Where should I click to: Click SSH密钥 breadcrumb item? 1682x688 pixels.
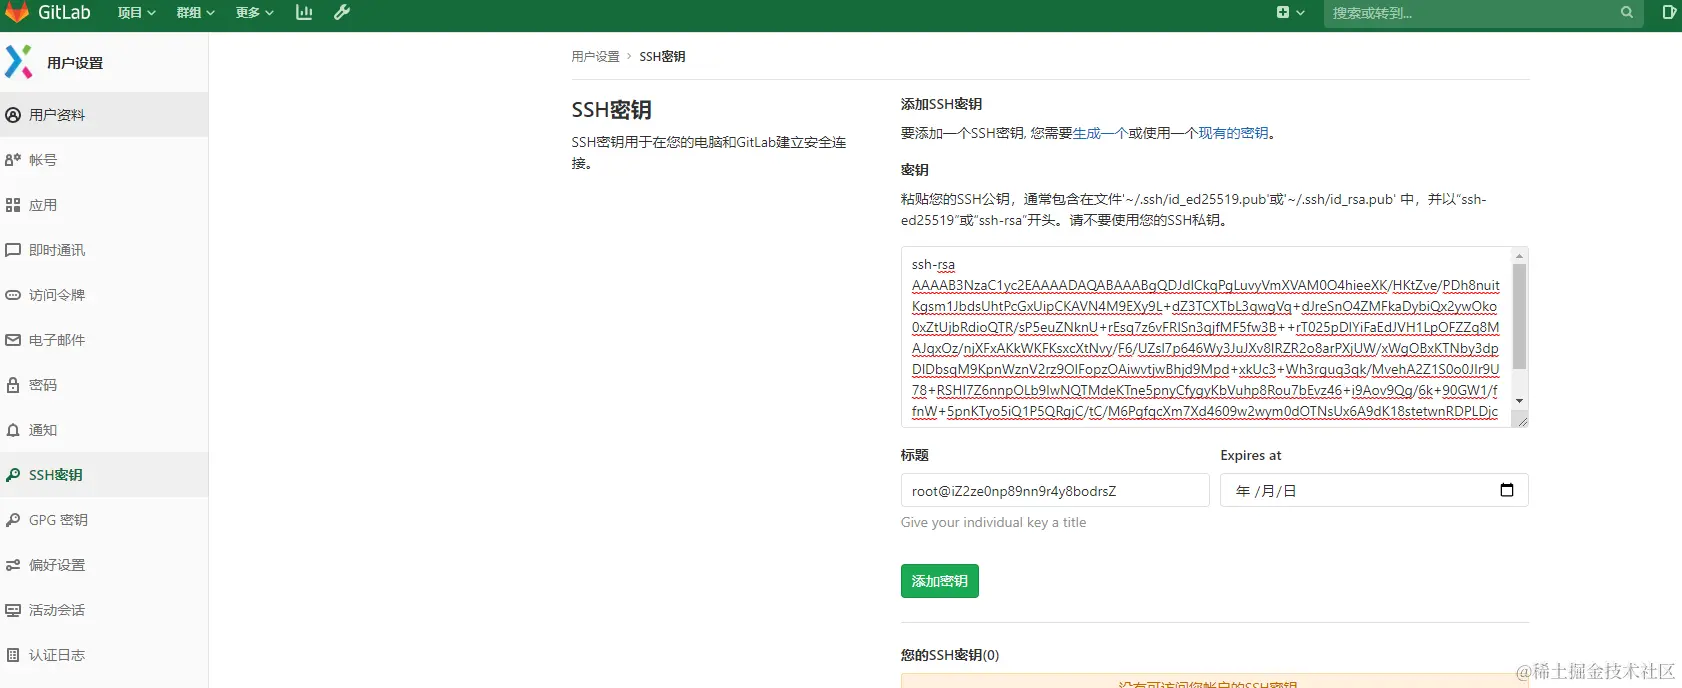(662, 57)
